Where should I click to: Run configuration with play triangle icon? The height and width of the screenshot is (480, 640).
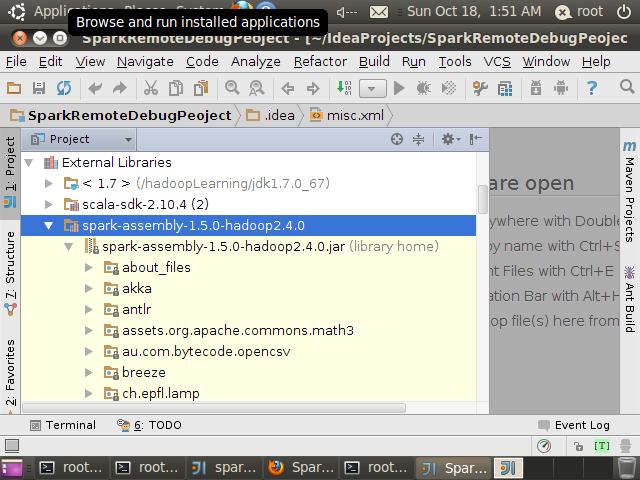click(x=399, y=88)
